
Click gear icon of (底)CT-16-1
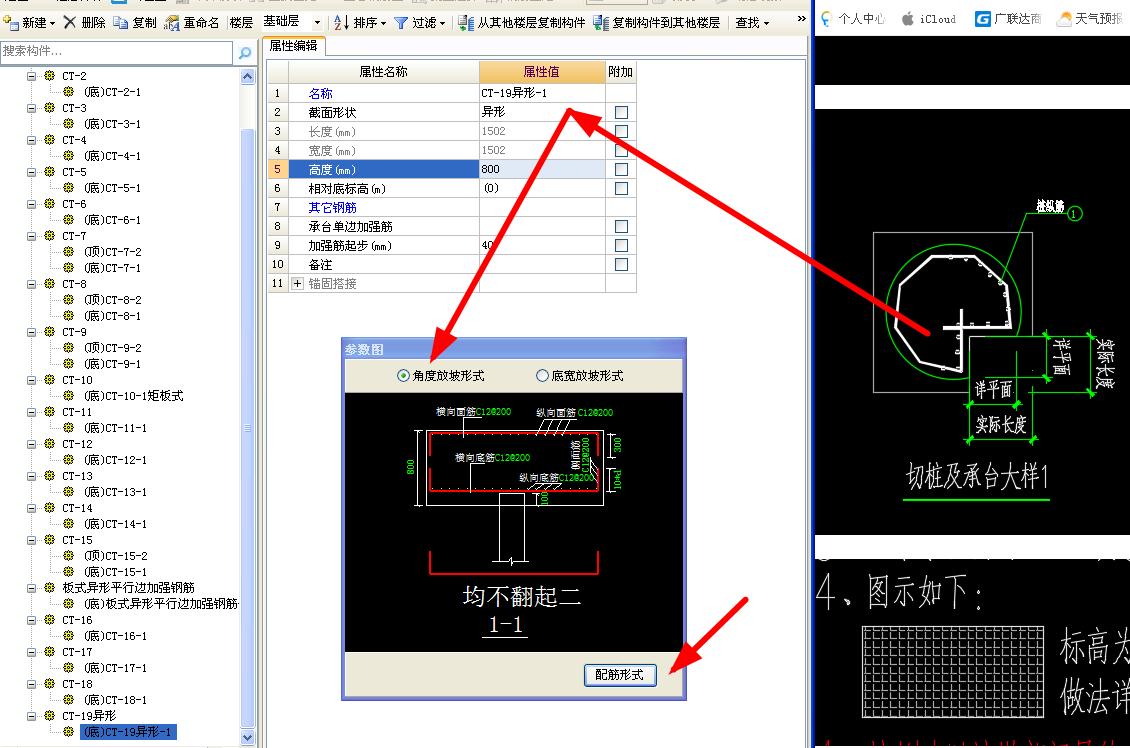[68, 636]
